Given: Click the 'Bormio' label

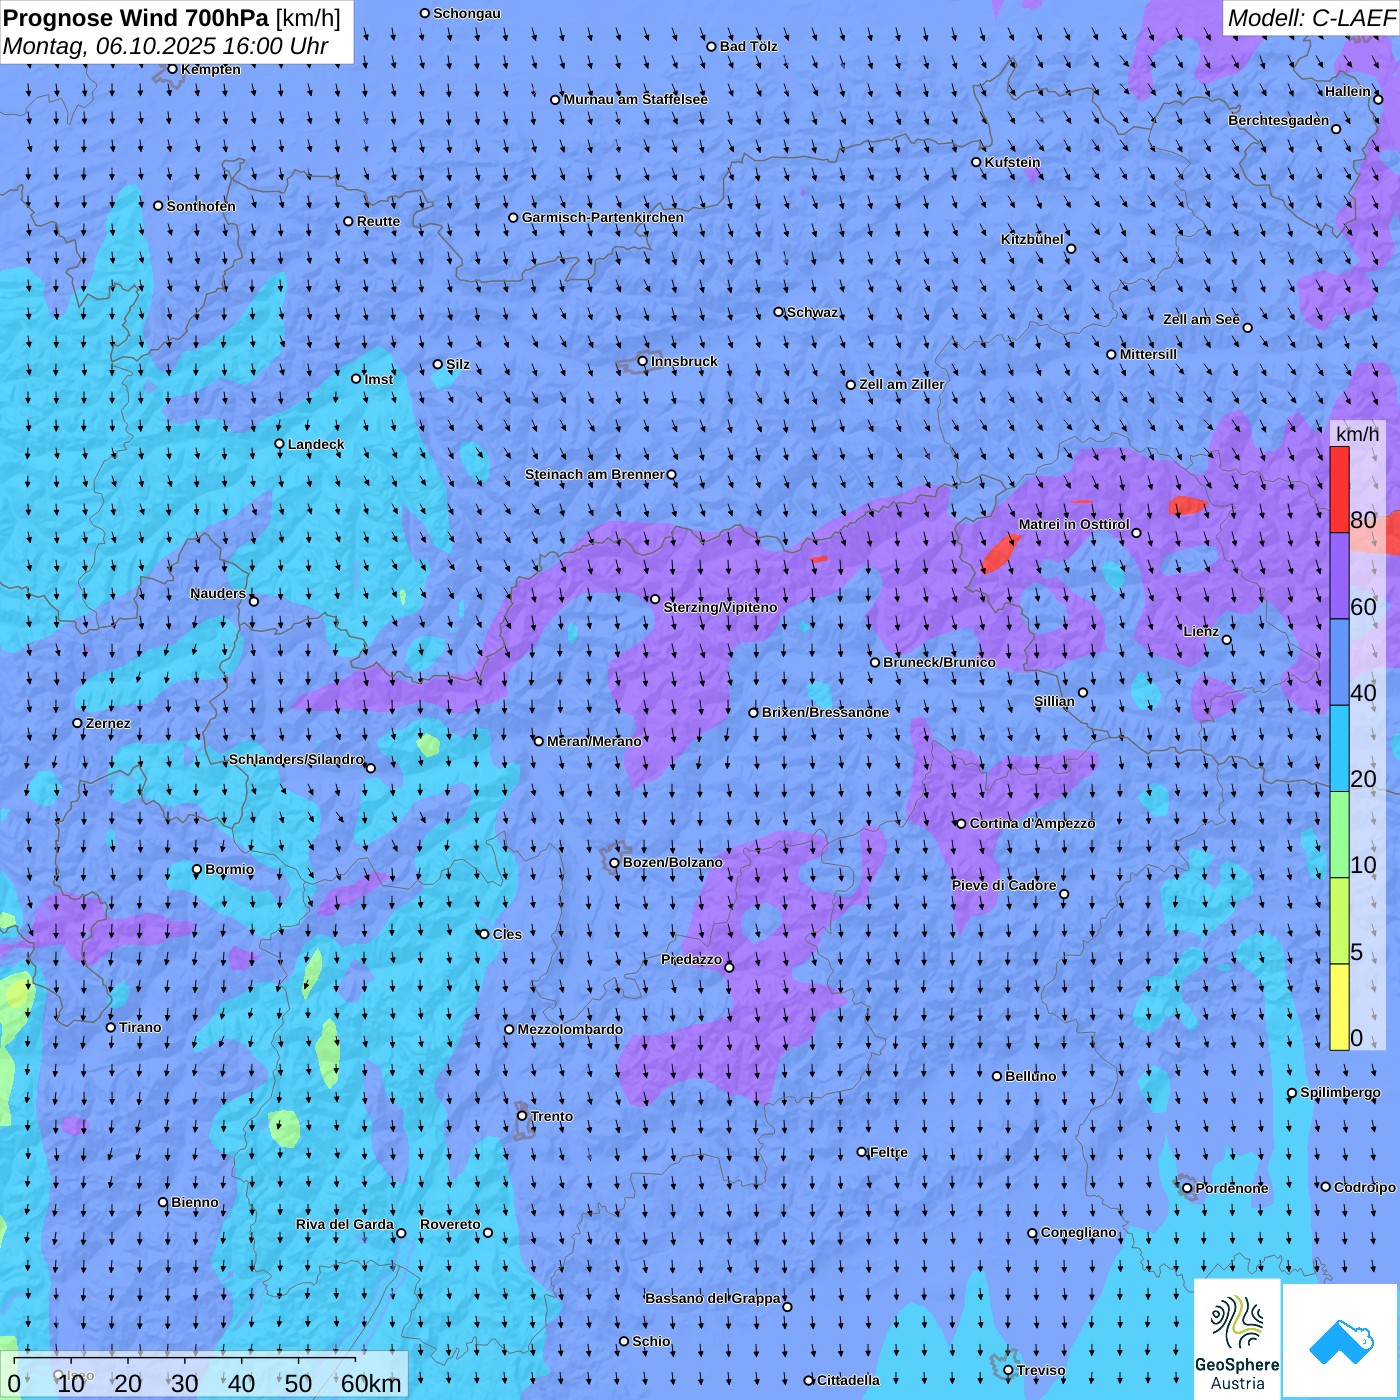Looking at the screenshot, I should [229, 869].
